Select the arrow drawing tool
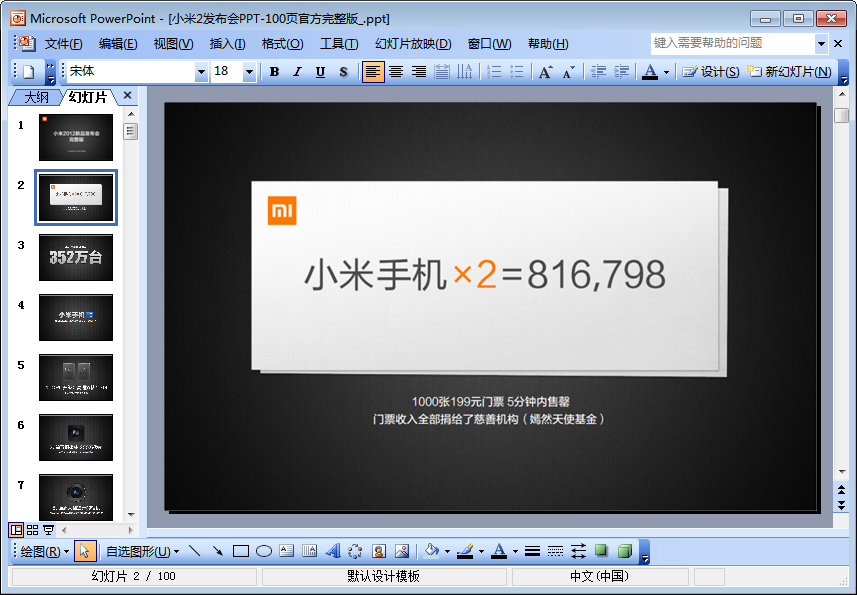The width and height of the screenshot is (857, 595). point(218,551)
